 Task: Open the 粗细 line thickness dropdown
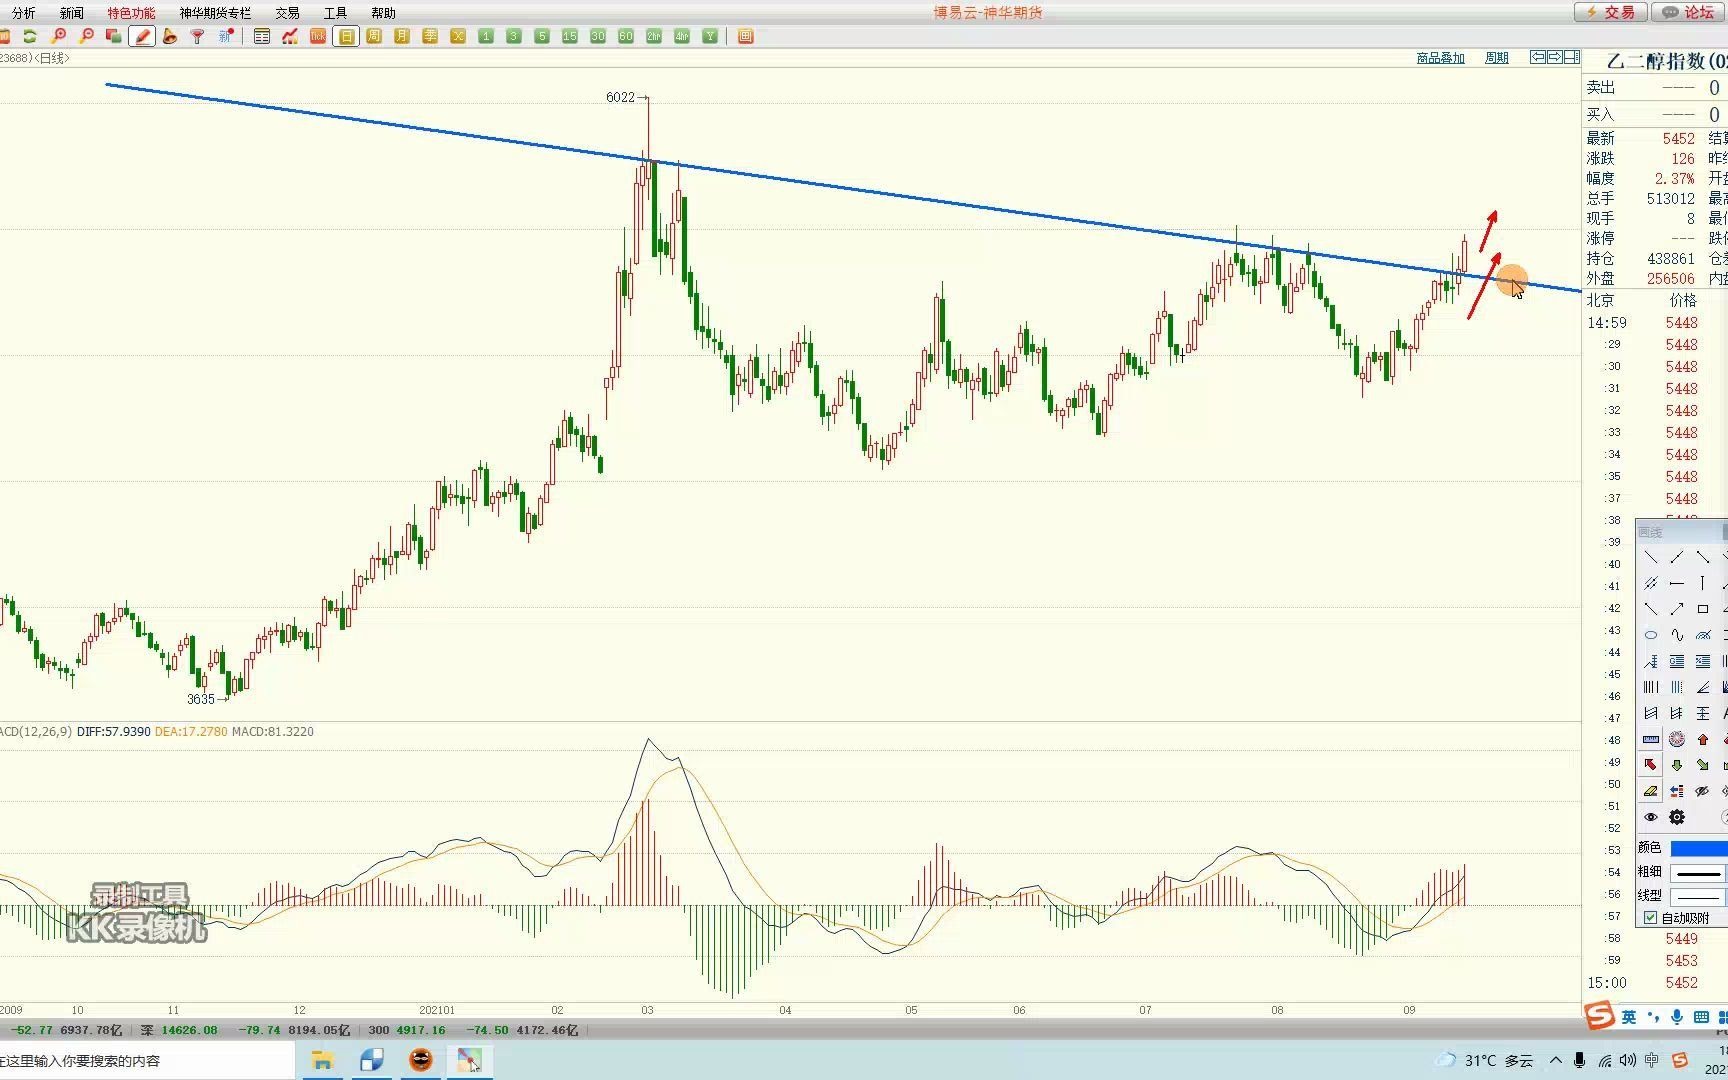[1699, 873]
